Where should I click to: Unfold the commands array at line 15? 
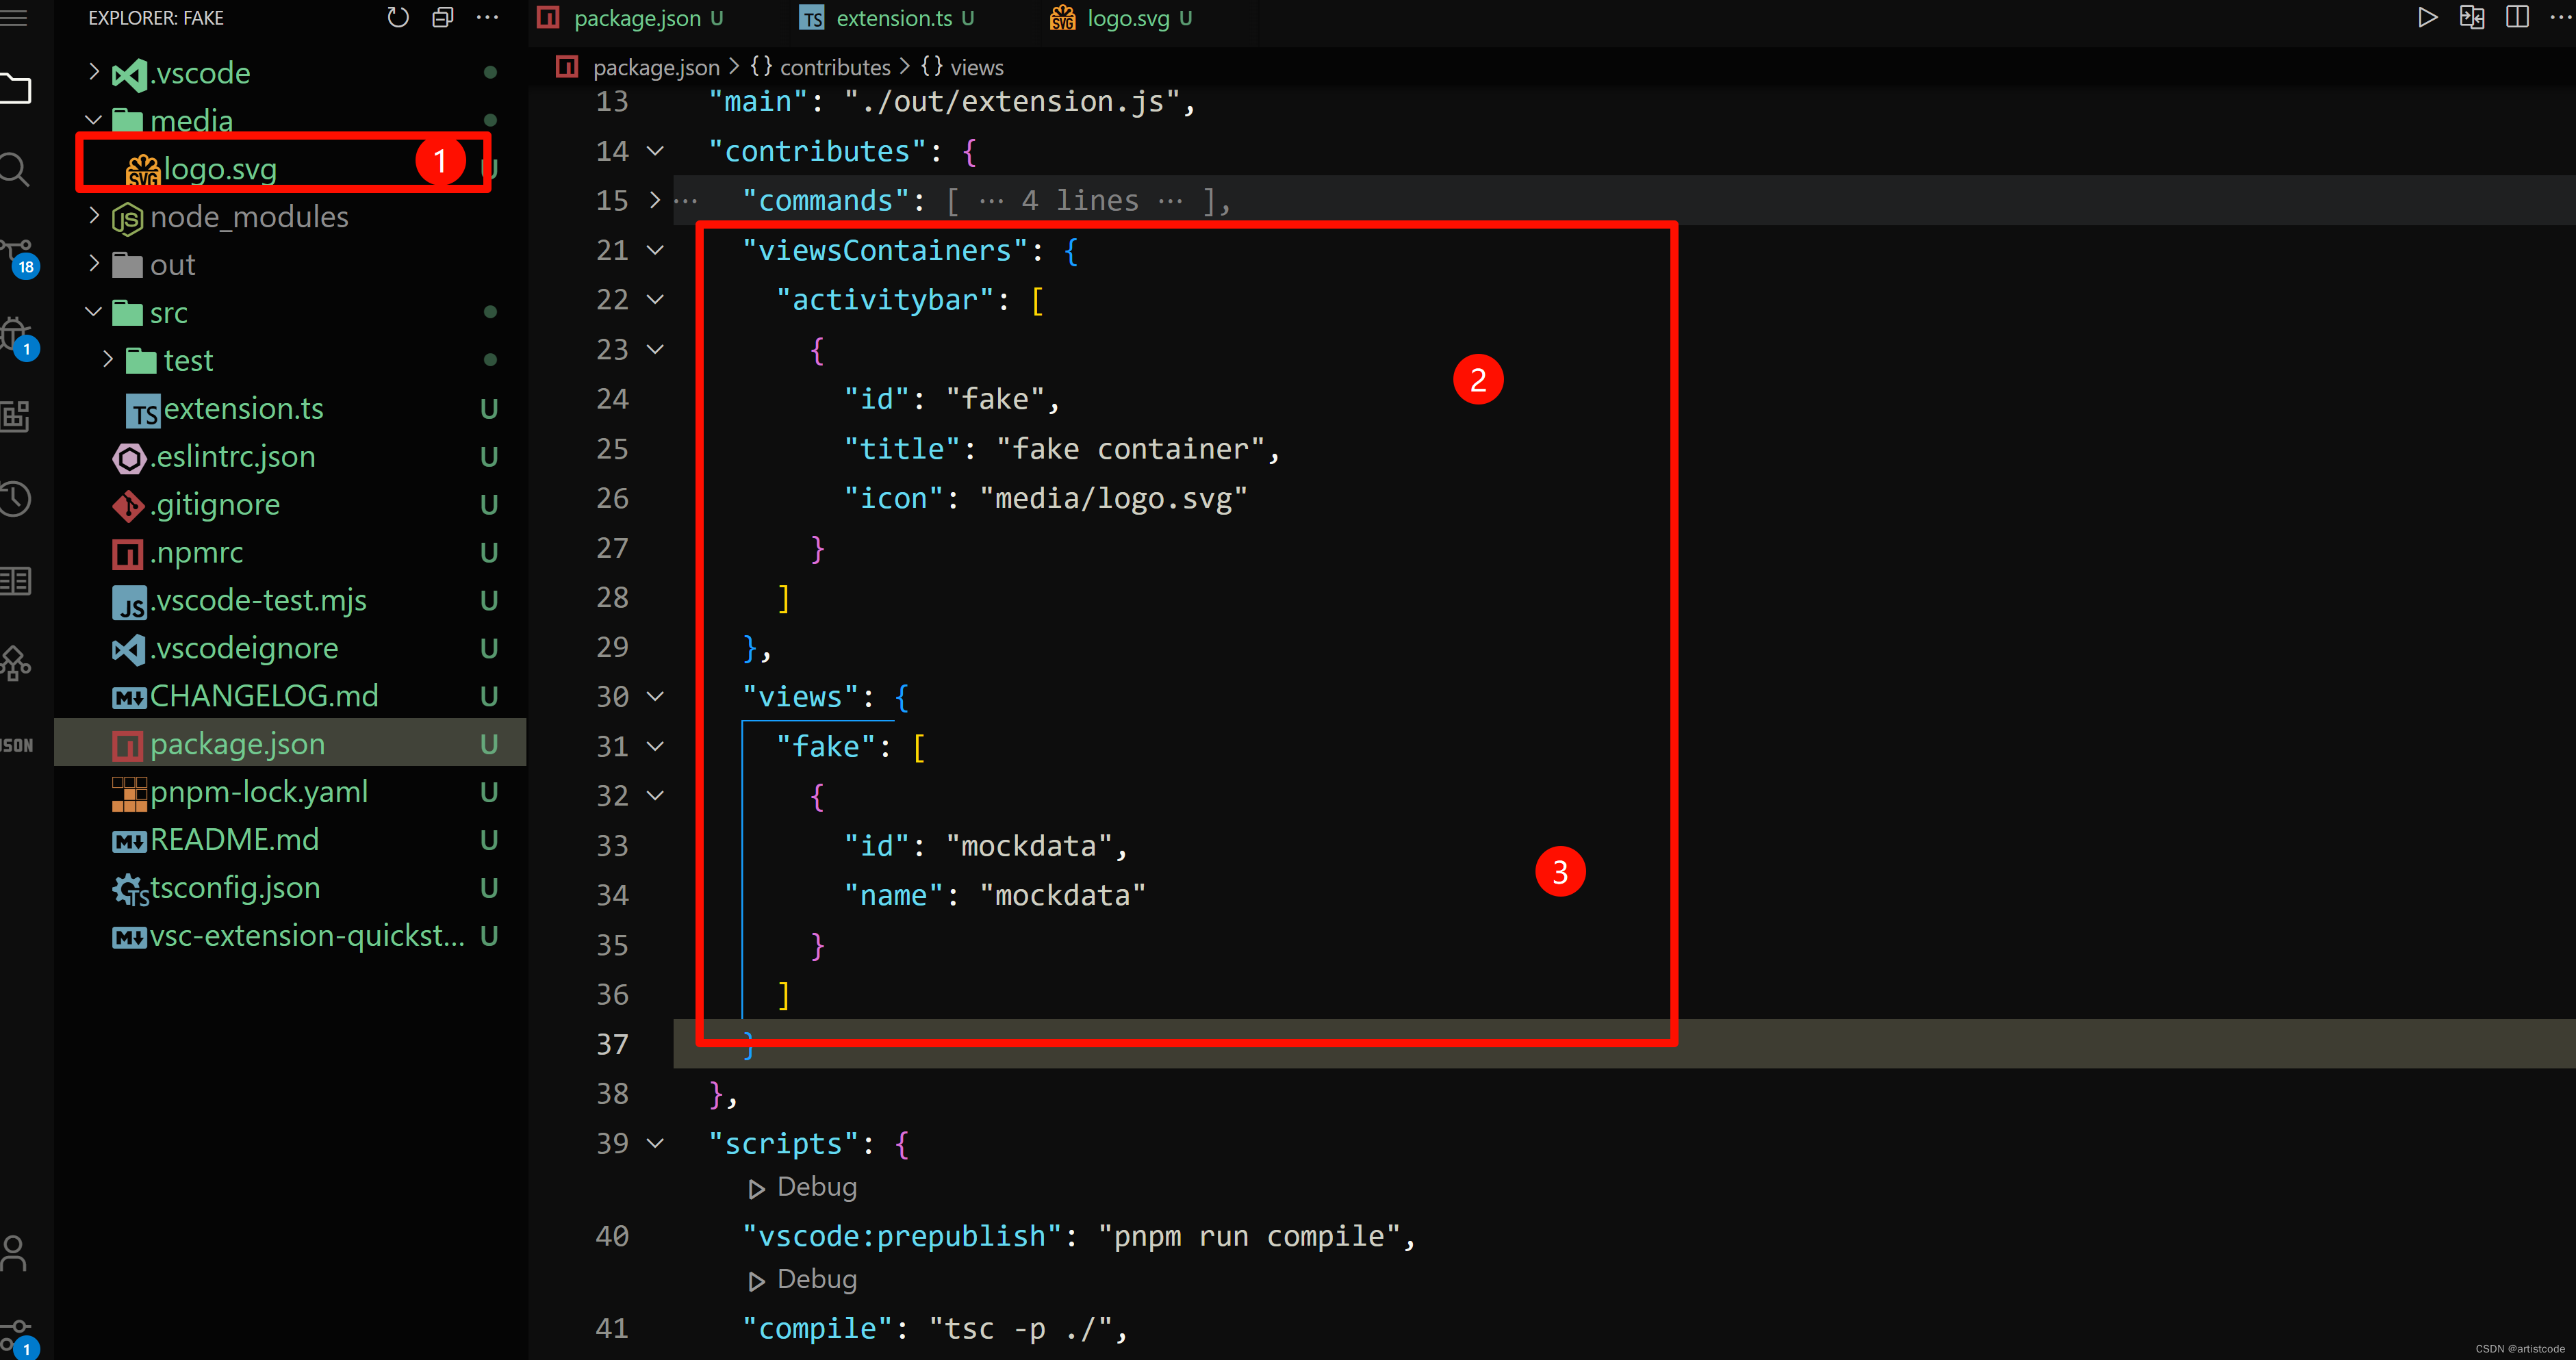[x=655, y=200]
